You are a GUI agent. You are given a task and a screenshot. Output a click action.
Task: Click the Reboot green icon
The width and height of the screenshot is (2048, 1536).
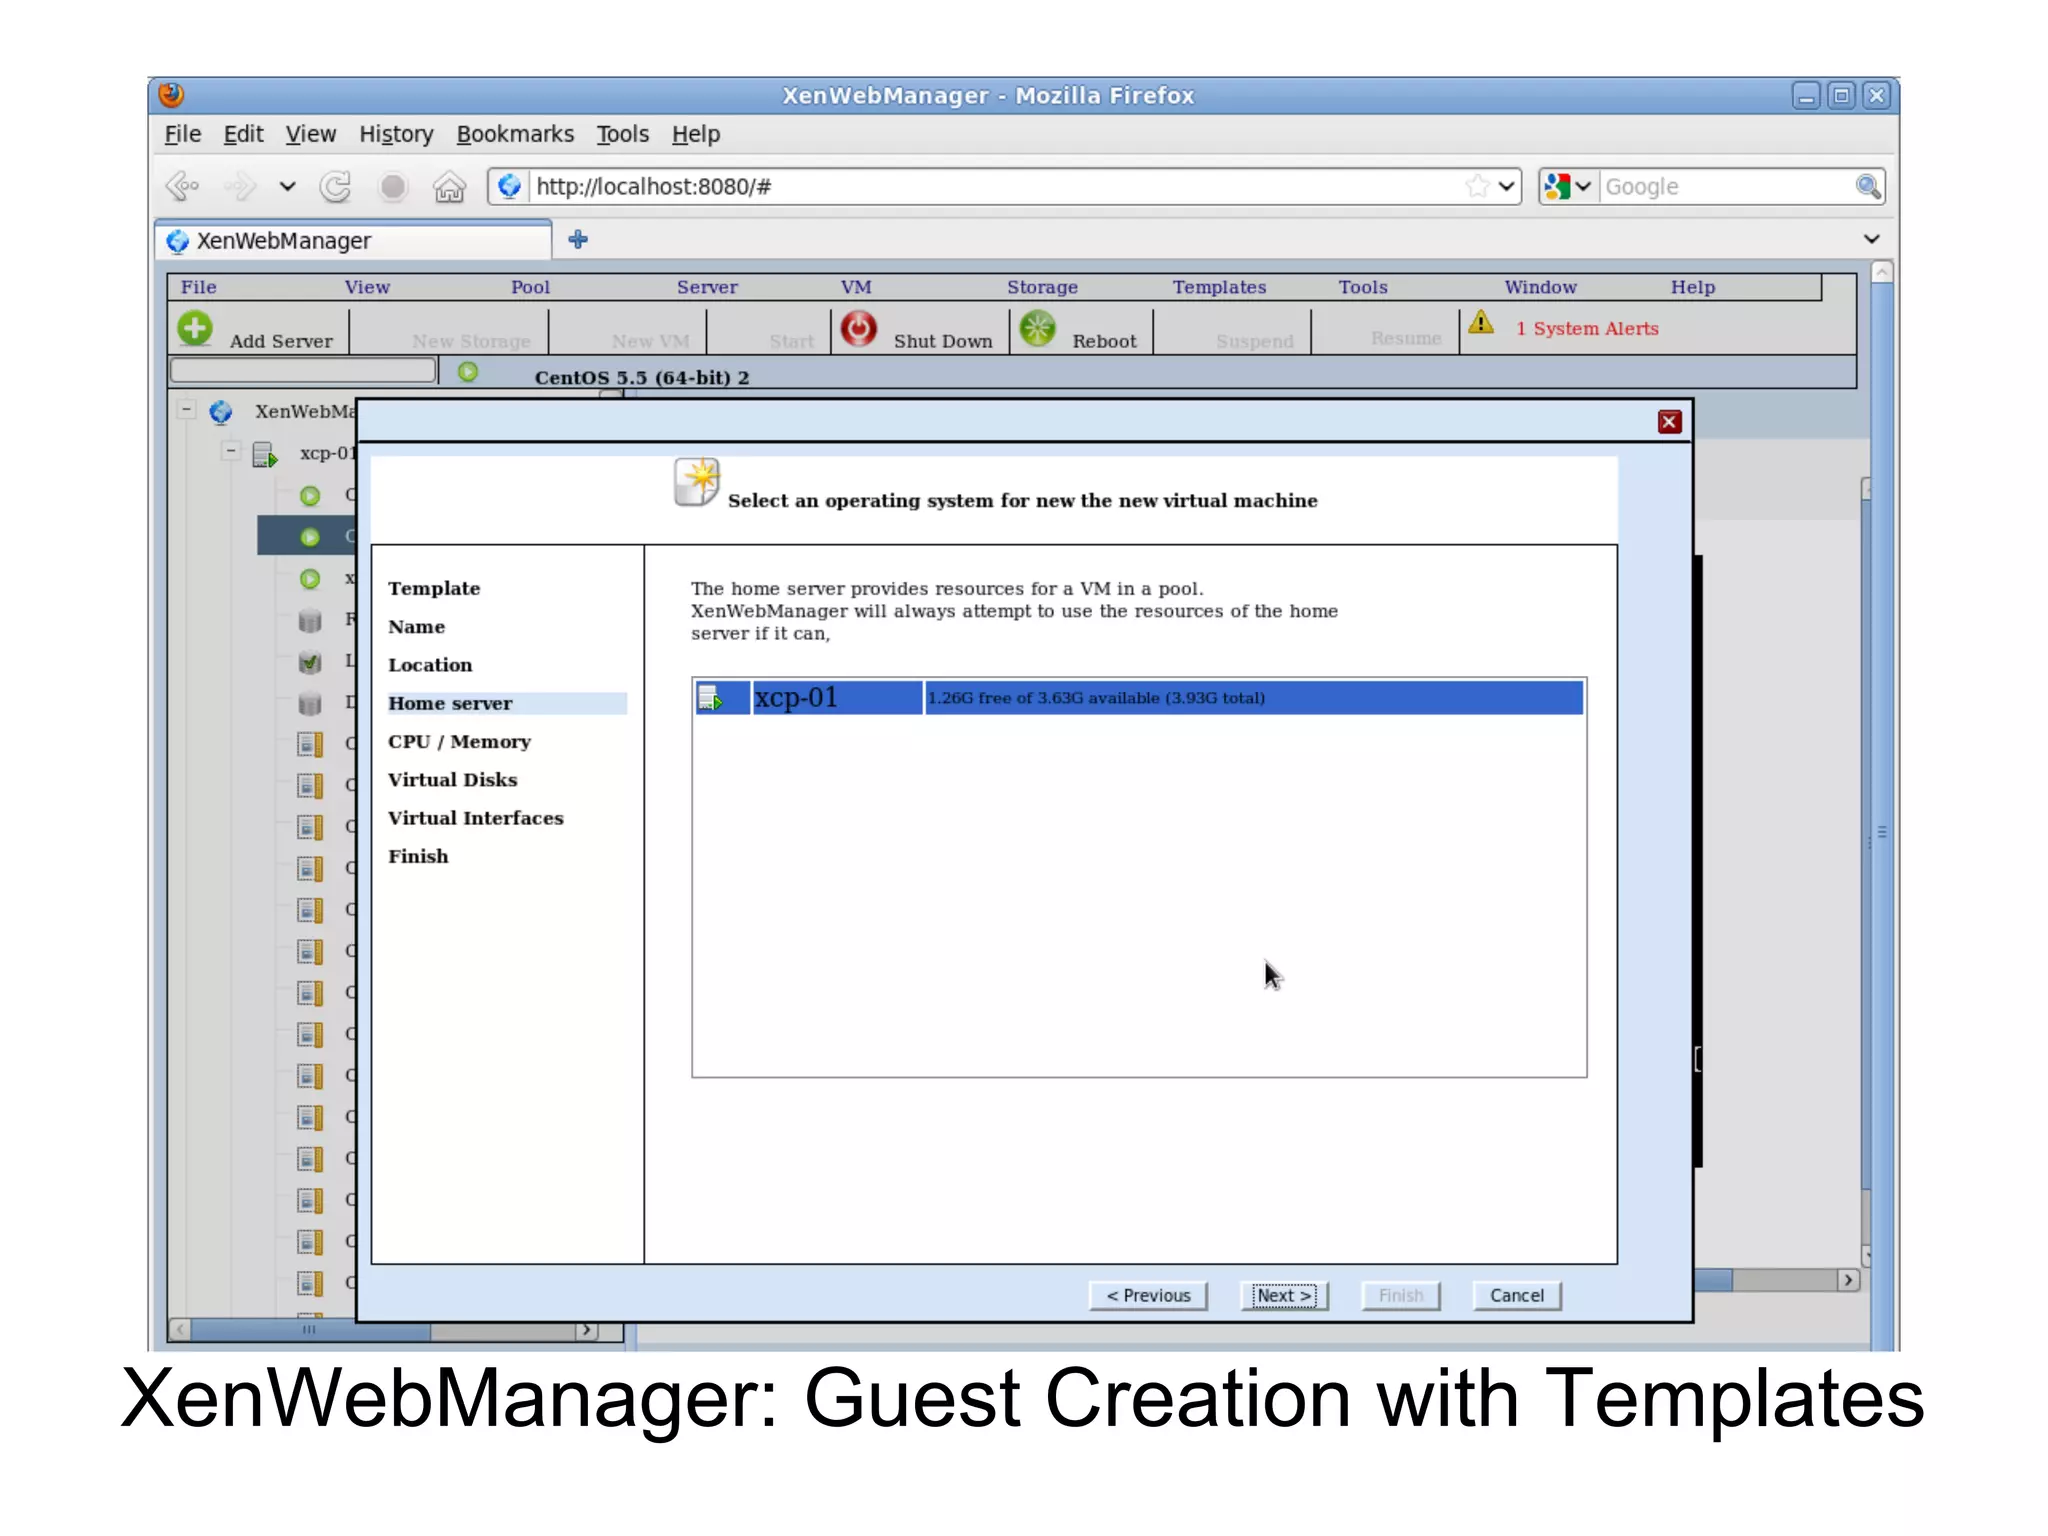[1038, 328]
